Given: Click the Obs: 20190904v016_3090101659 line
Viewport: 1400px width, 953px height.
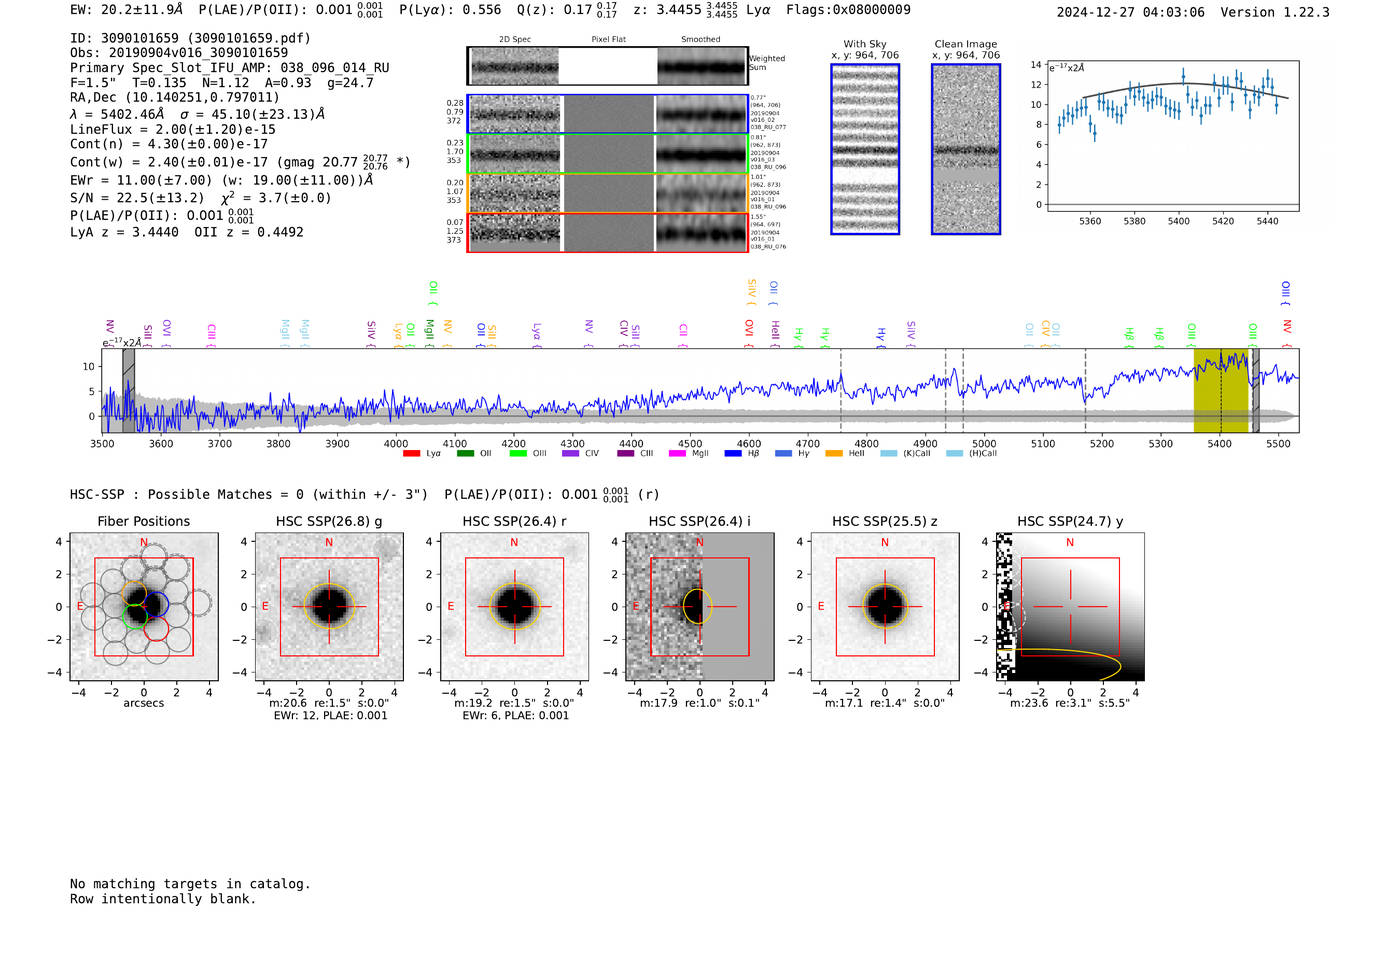Looking at the screenshot, I should 179,53.
